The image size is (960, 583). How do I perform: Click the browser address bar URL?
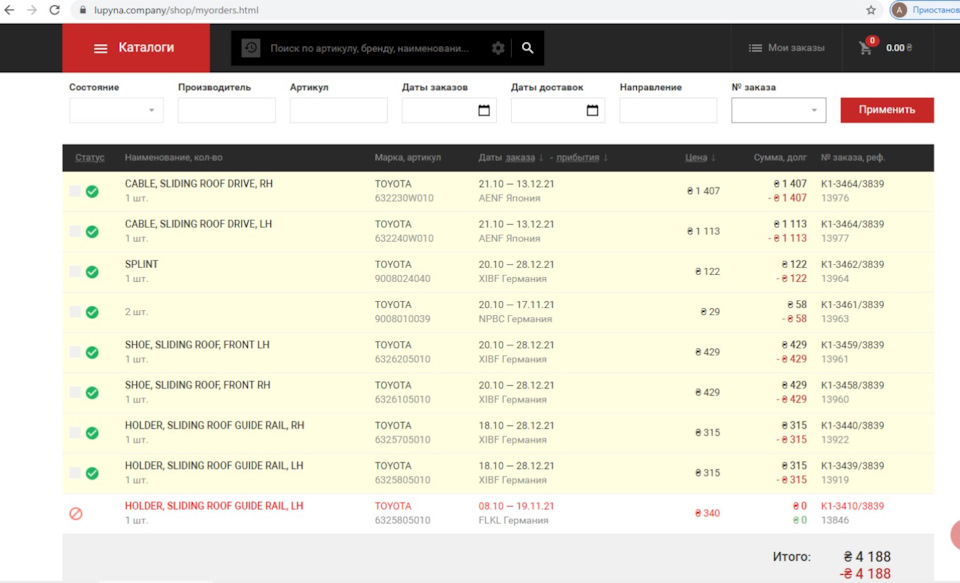176,10
